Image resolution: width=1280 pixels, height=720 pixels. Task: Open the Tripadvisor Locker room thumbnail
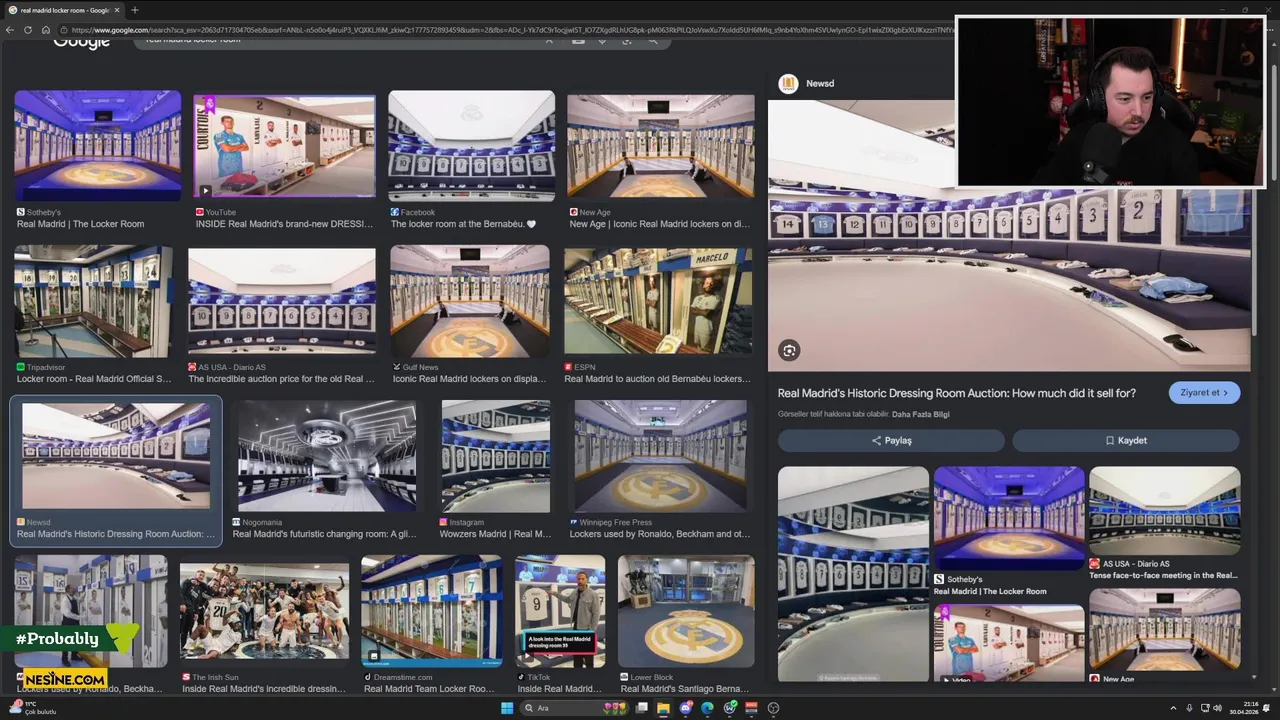pos(93,301)
